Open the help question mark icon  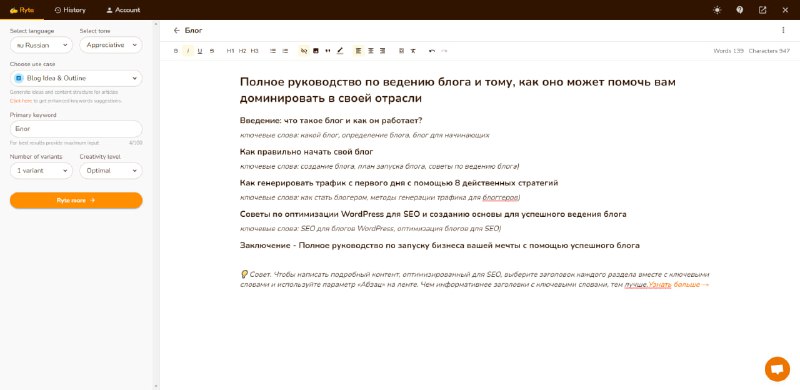tap(740, 10)
